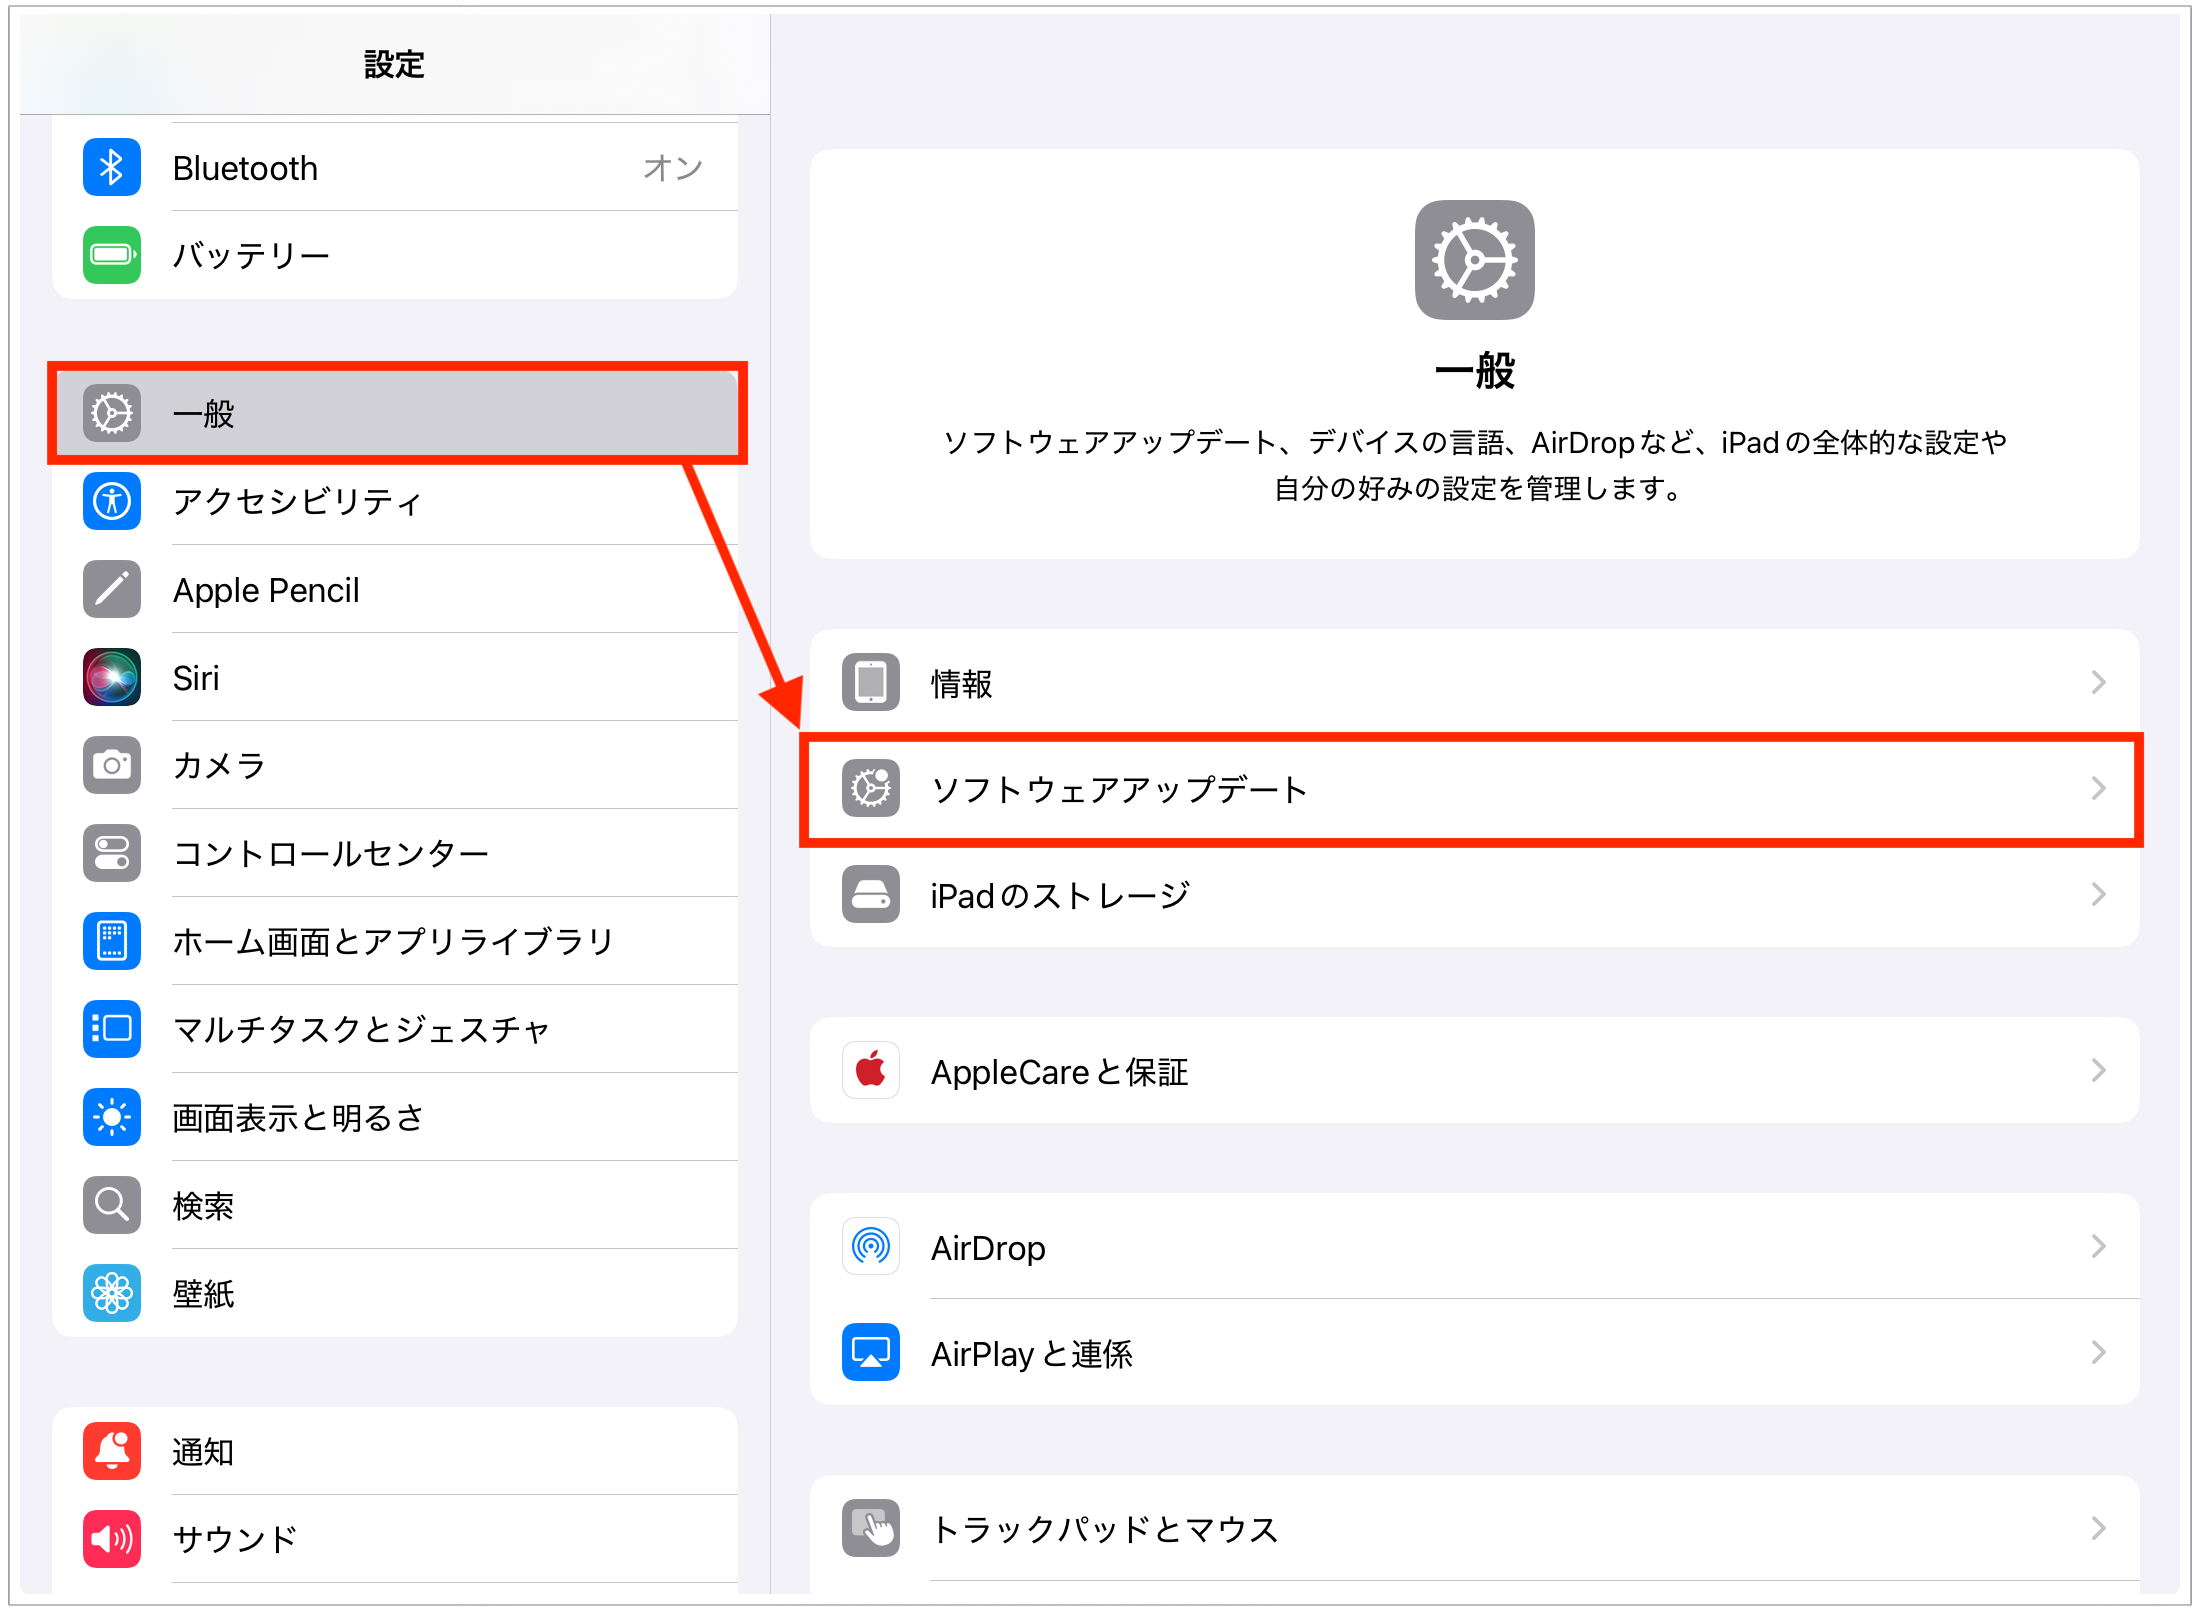This screenshot has width=2198, height=1612.
Task: Expand ソフトウェアアップデート row chevron
Action: [x=2098, y=789]
